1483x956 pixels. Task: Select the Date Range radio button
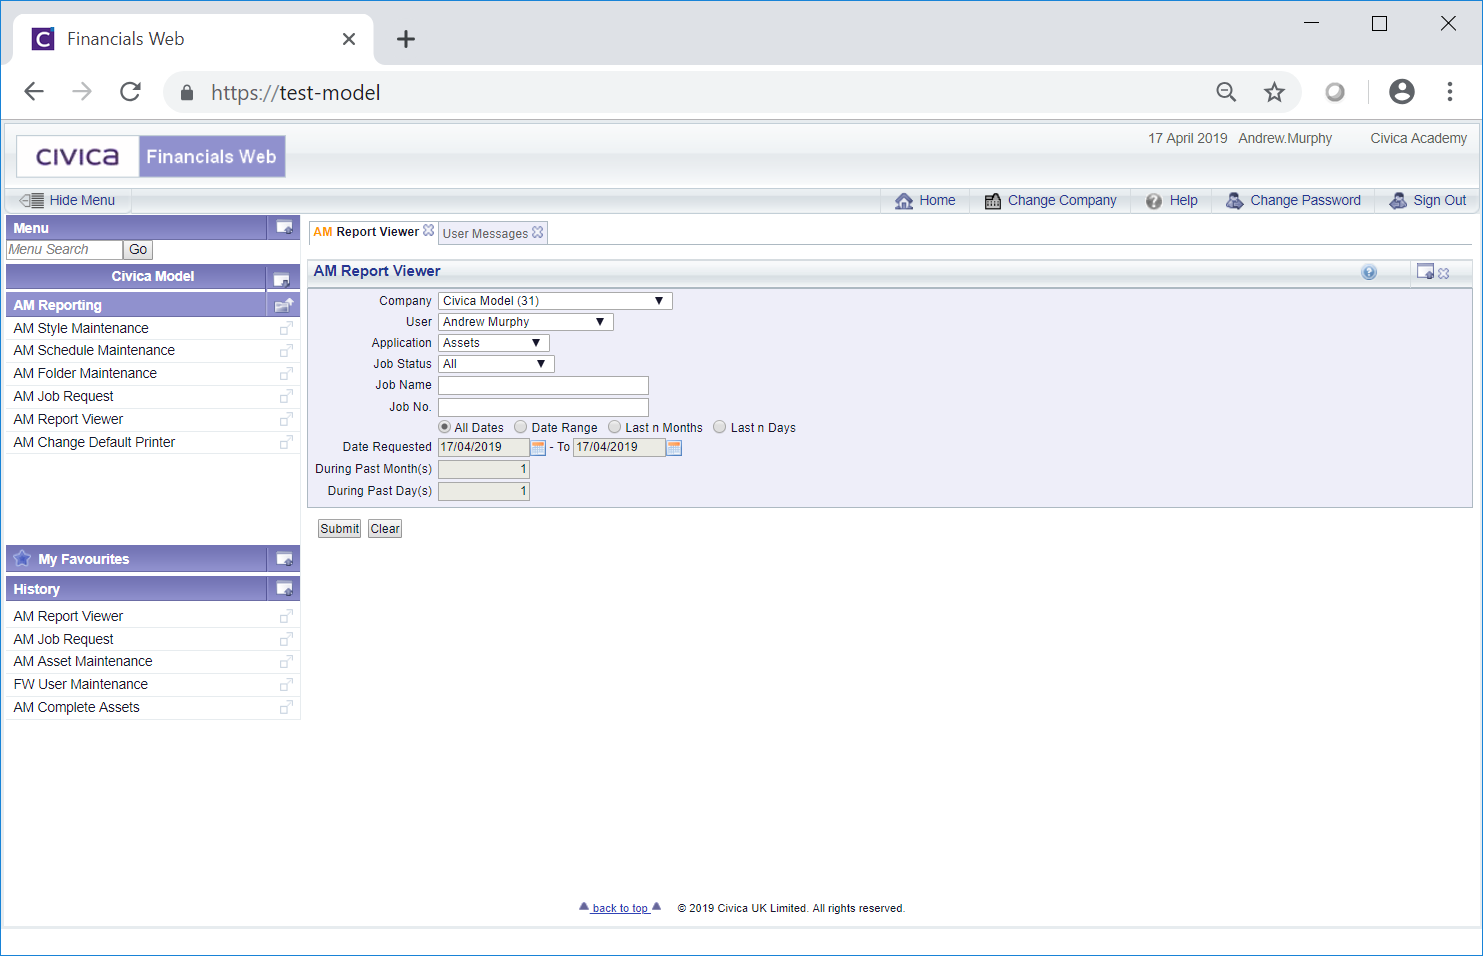[x=521, y=427]
